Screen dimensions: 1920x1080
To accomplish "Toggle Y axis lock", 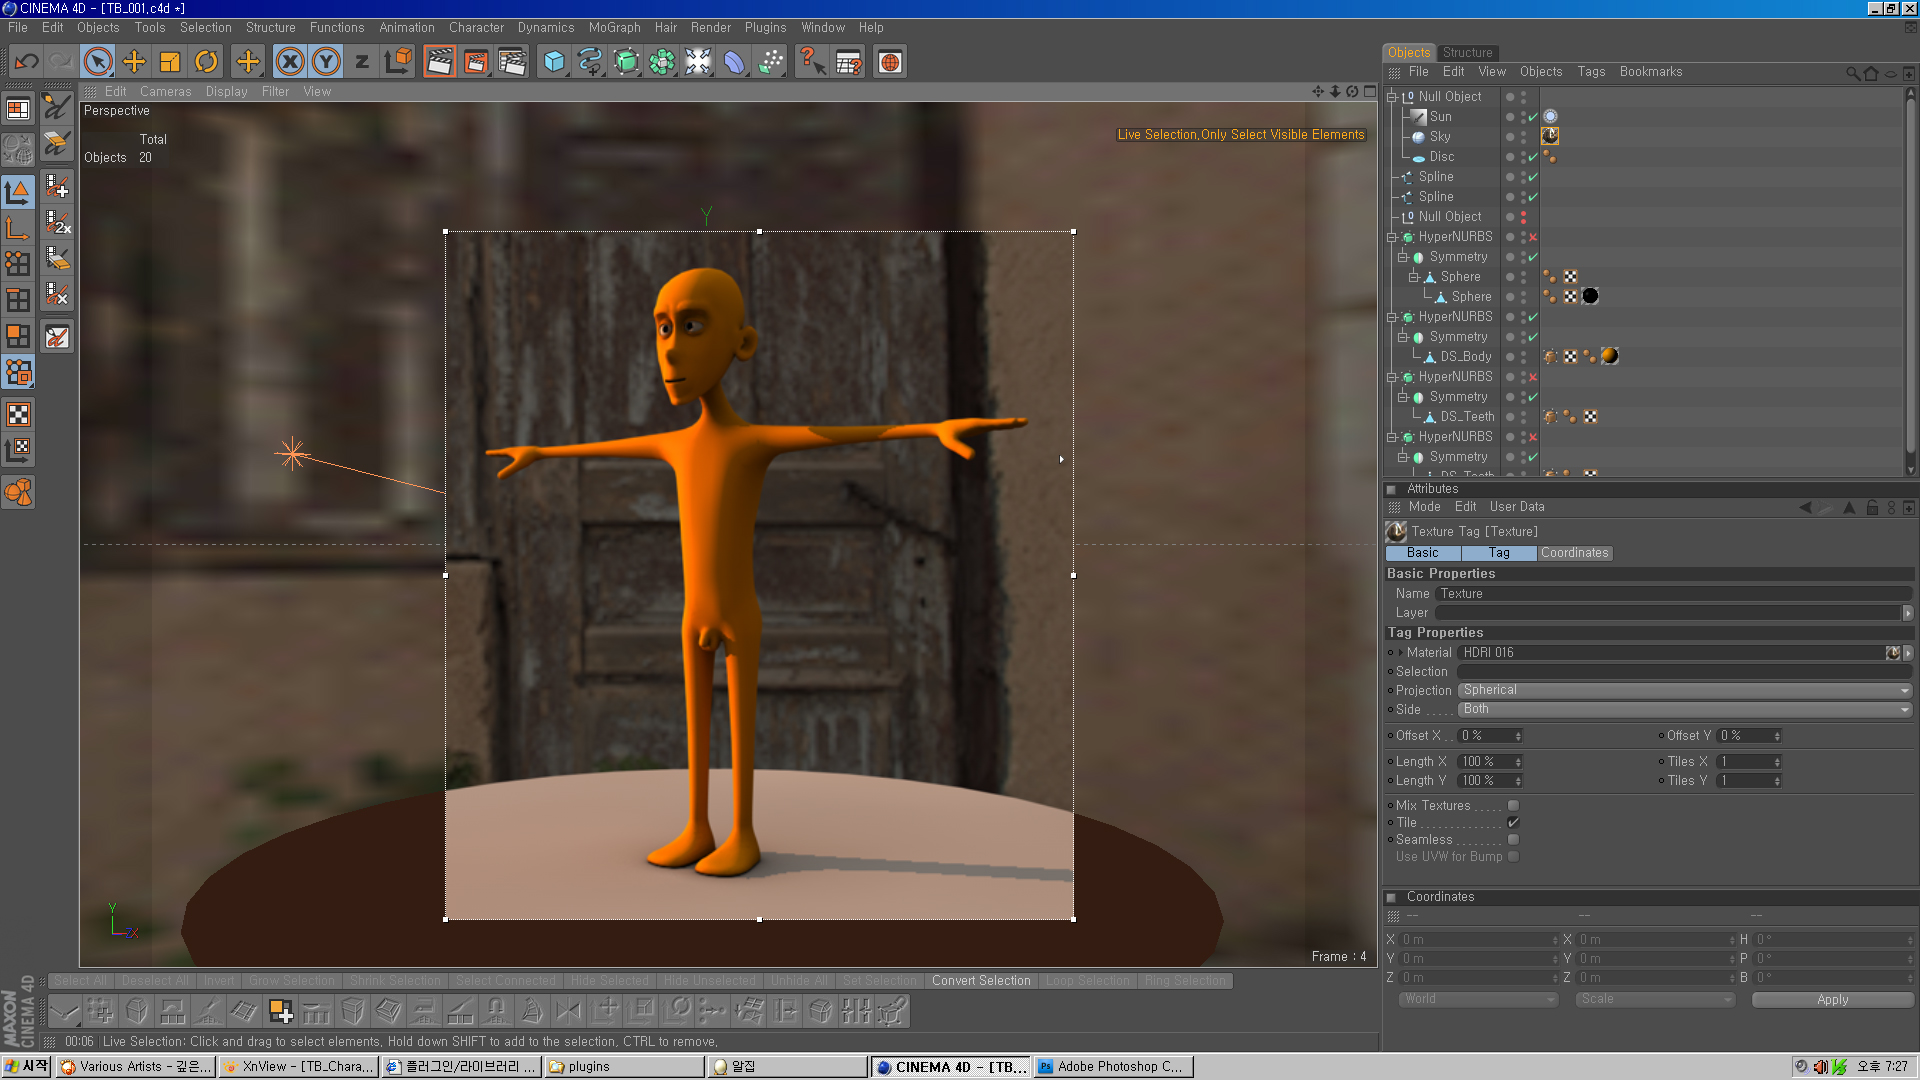I will tap(326, 62).
